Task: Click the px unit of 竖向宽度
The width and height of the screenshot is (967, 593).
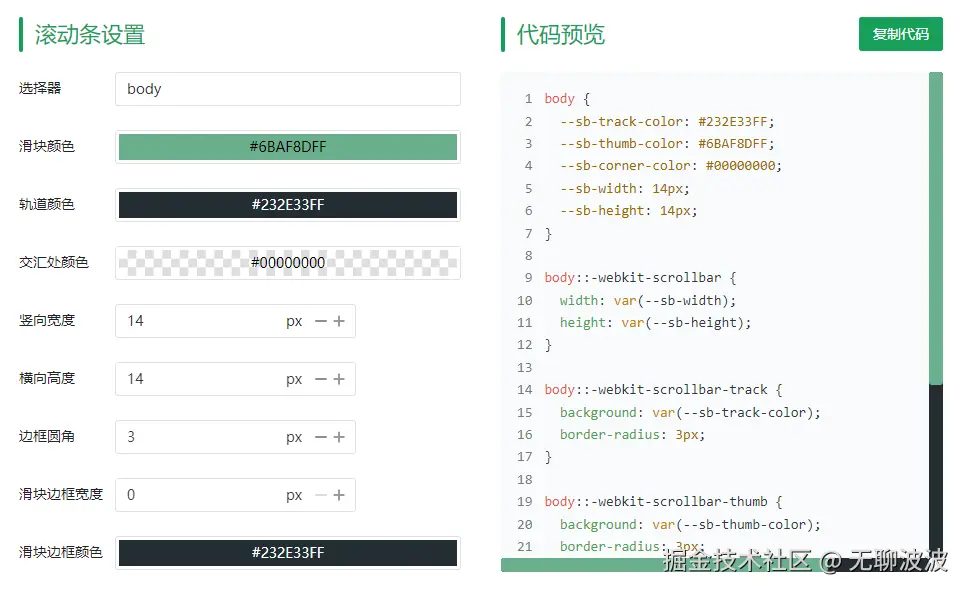Action: (294, 321)
